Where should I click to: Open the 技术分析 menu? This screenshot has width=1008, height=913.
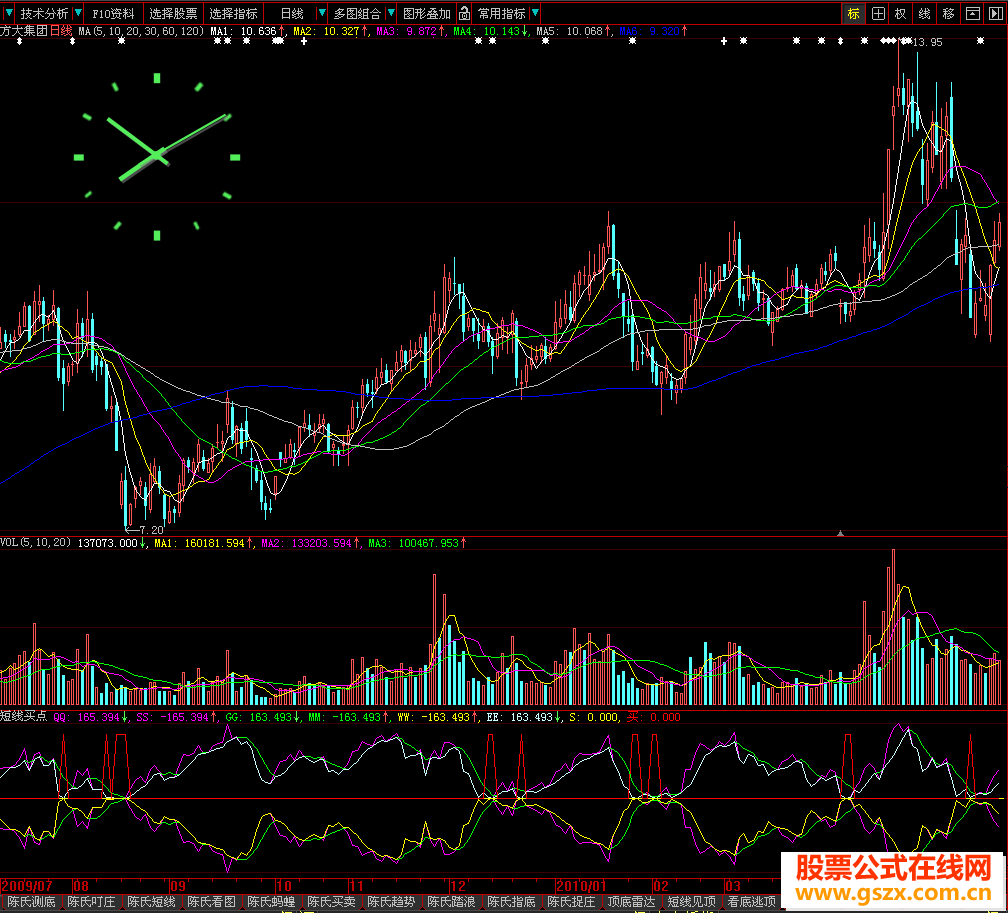click(44, 14)
